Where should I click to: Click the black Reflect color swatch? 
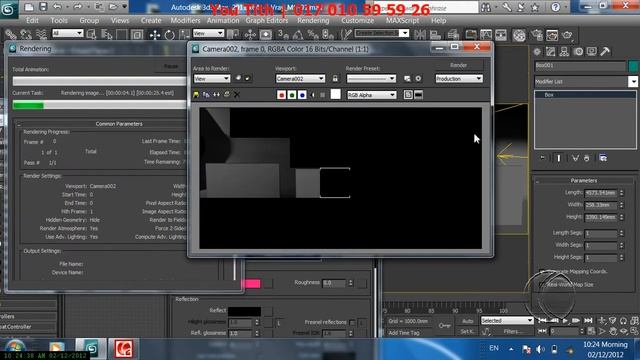244,311
